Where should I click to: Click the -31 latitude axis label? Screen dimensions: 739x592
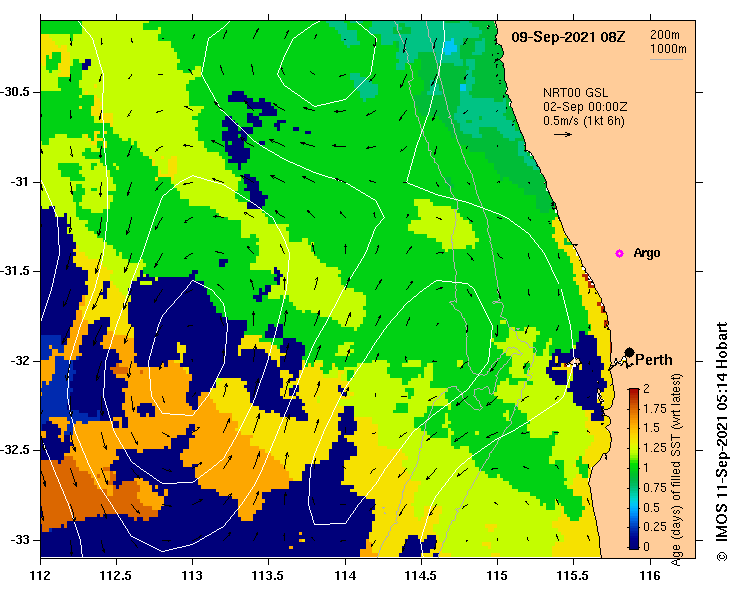20,182
